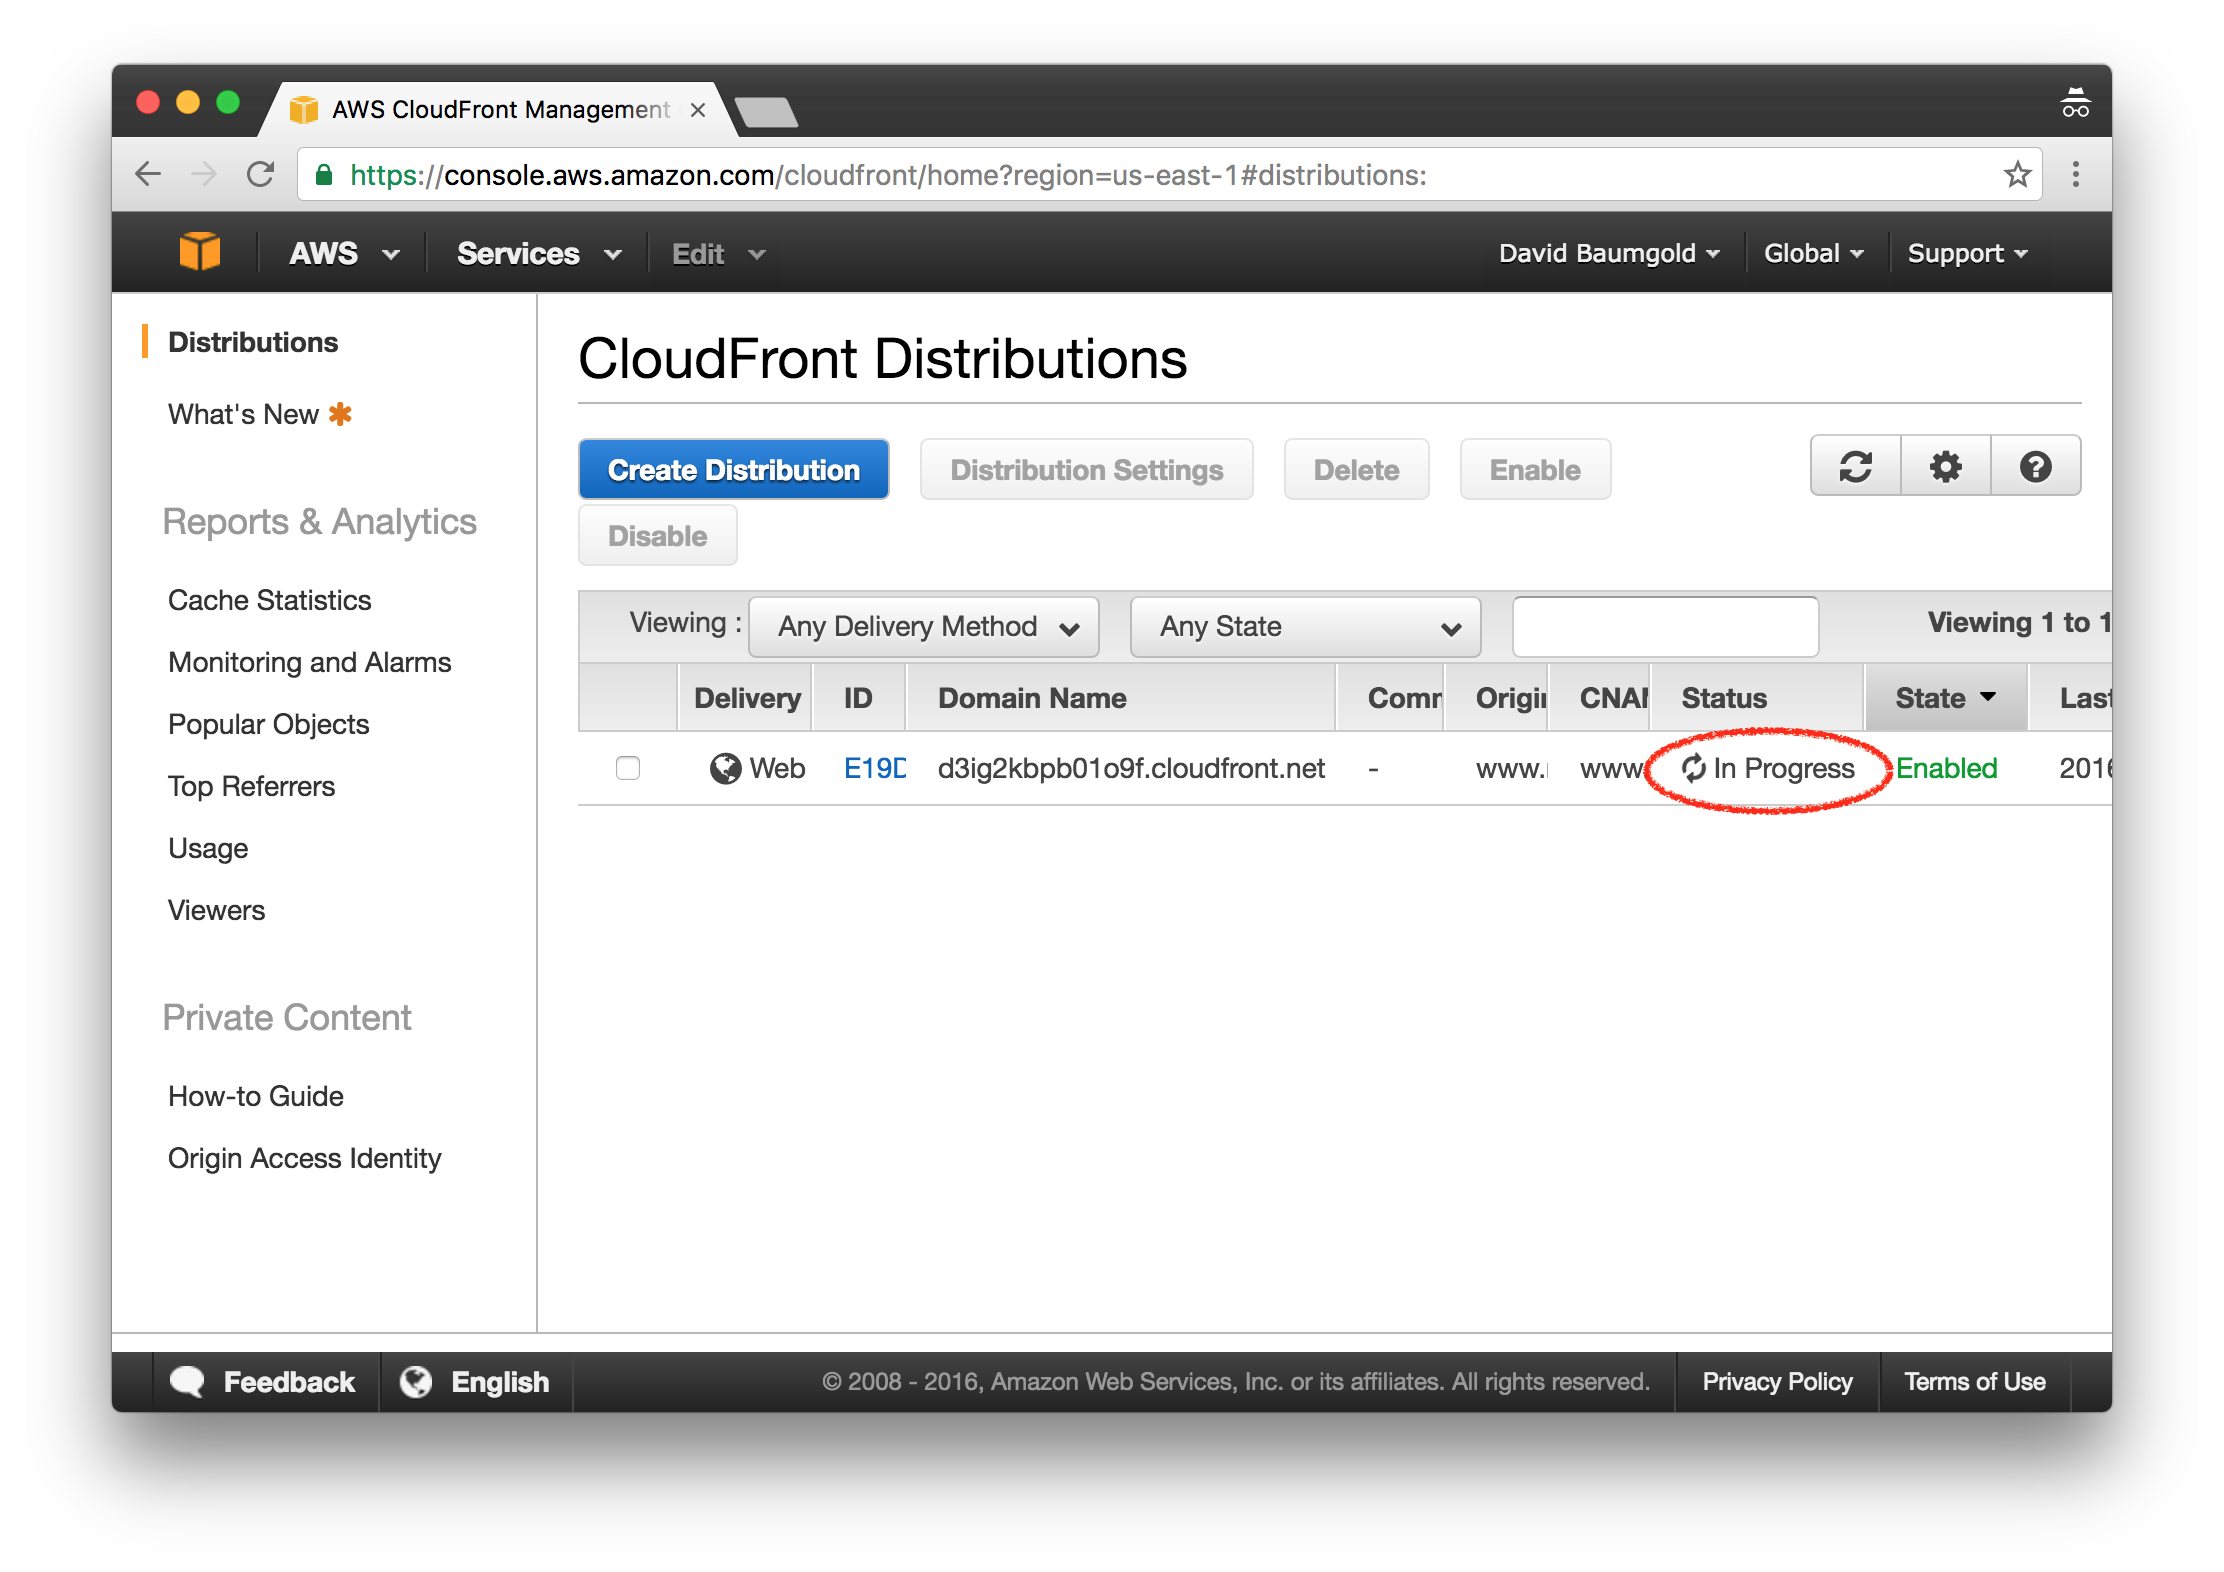Click the Status column header
This screenshot has width=2224, height=1572.
click(x=1757, y=698)
